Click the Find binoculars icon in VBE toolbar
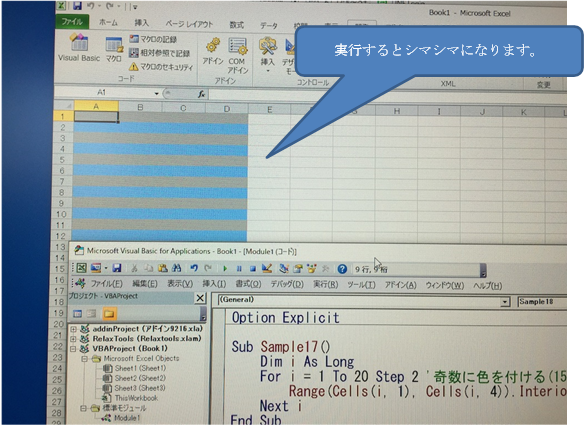Image resolution: width=584 pixels, height=425 pixels. [x=177, y=268]
